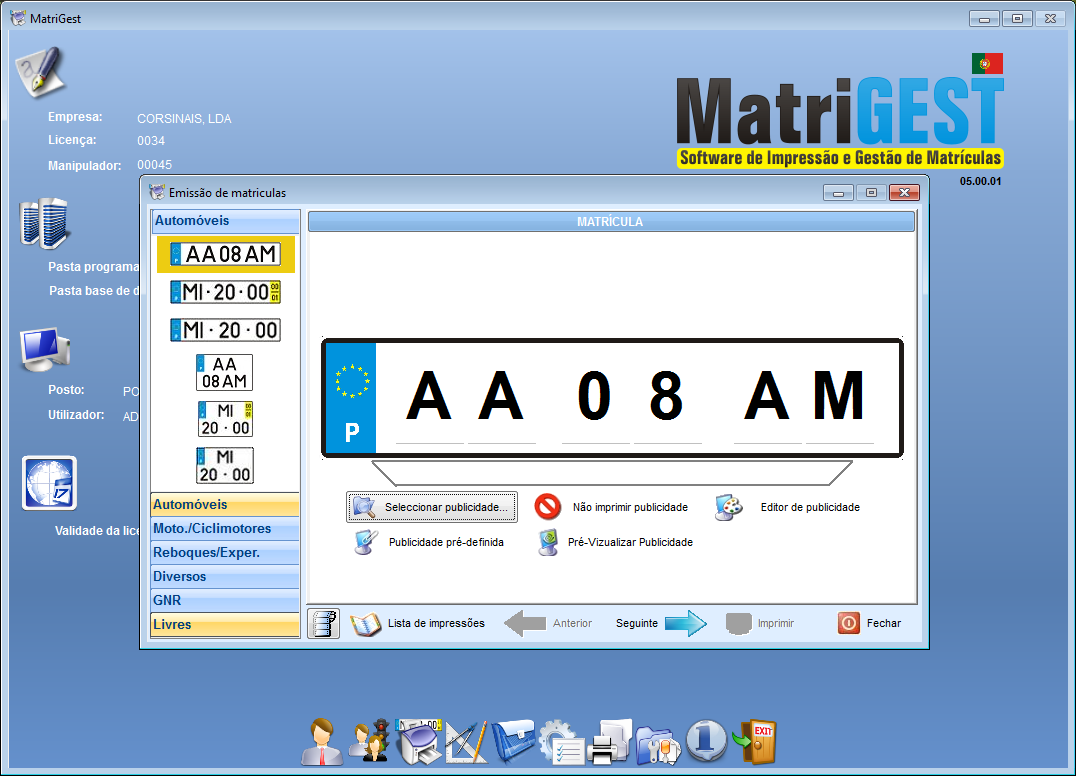
Task: Minimize the Emissão de matriculas window
Action: point(838,193)
